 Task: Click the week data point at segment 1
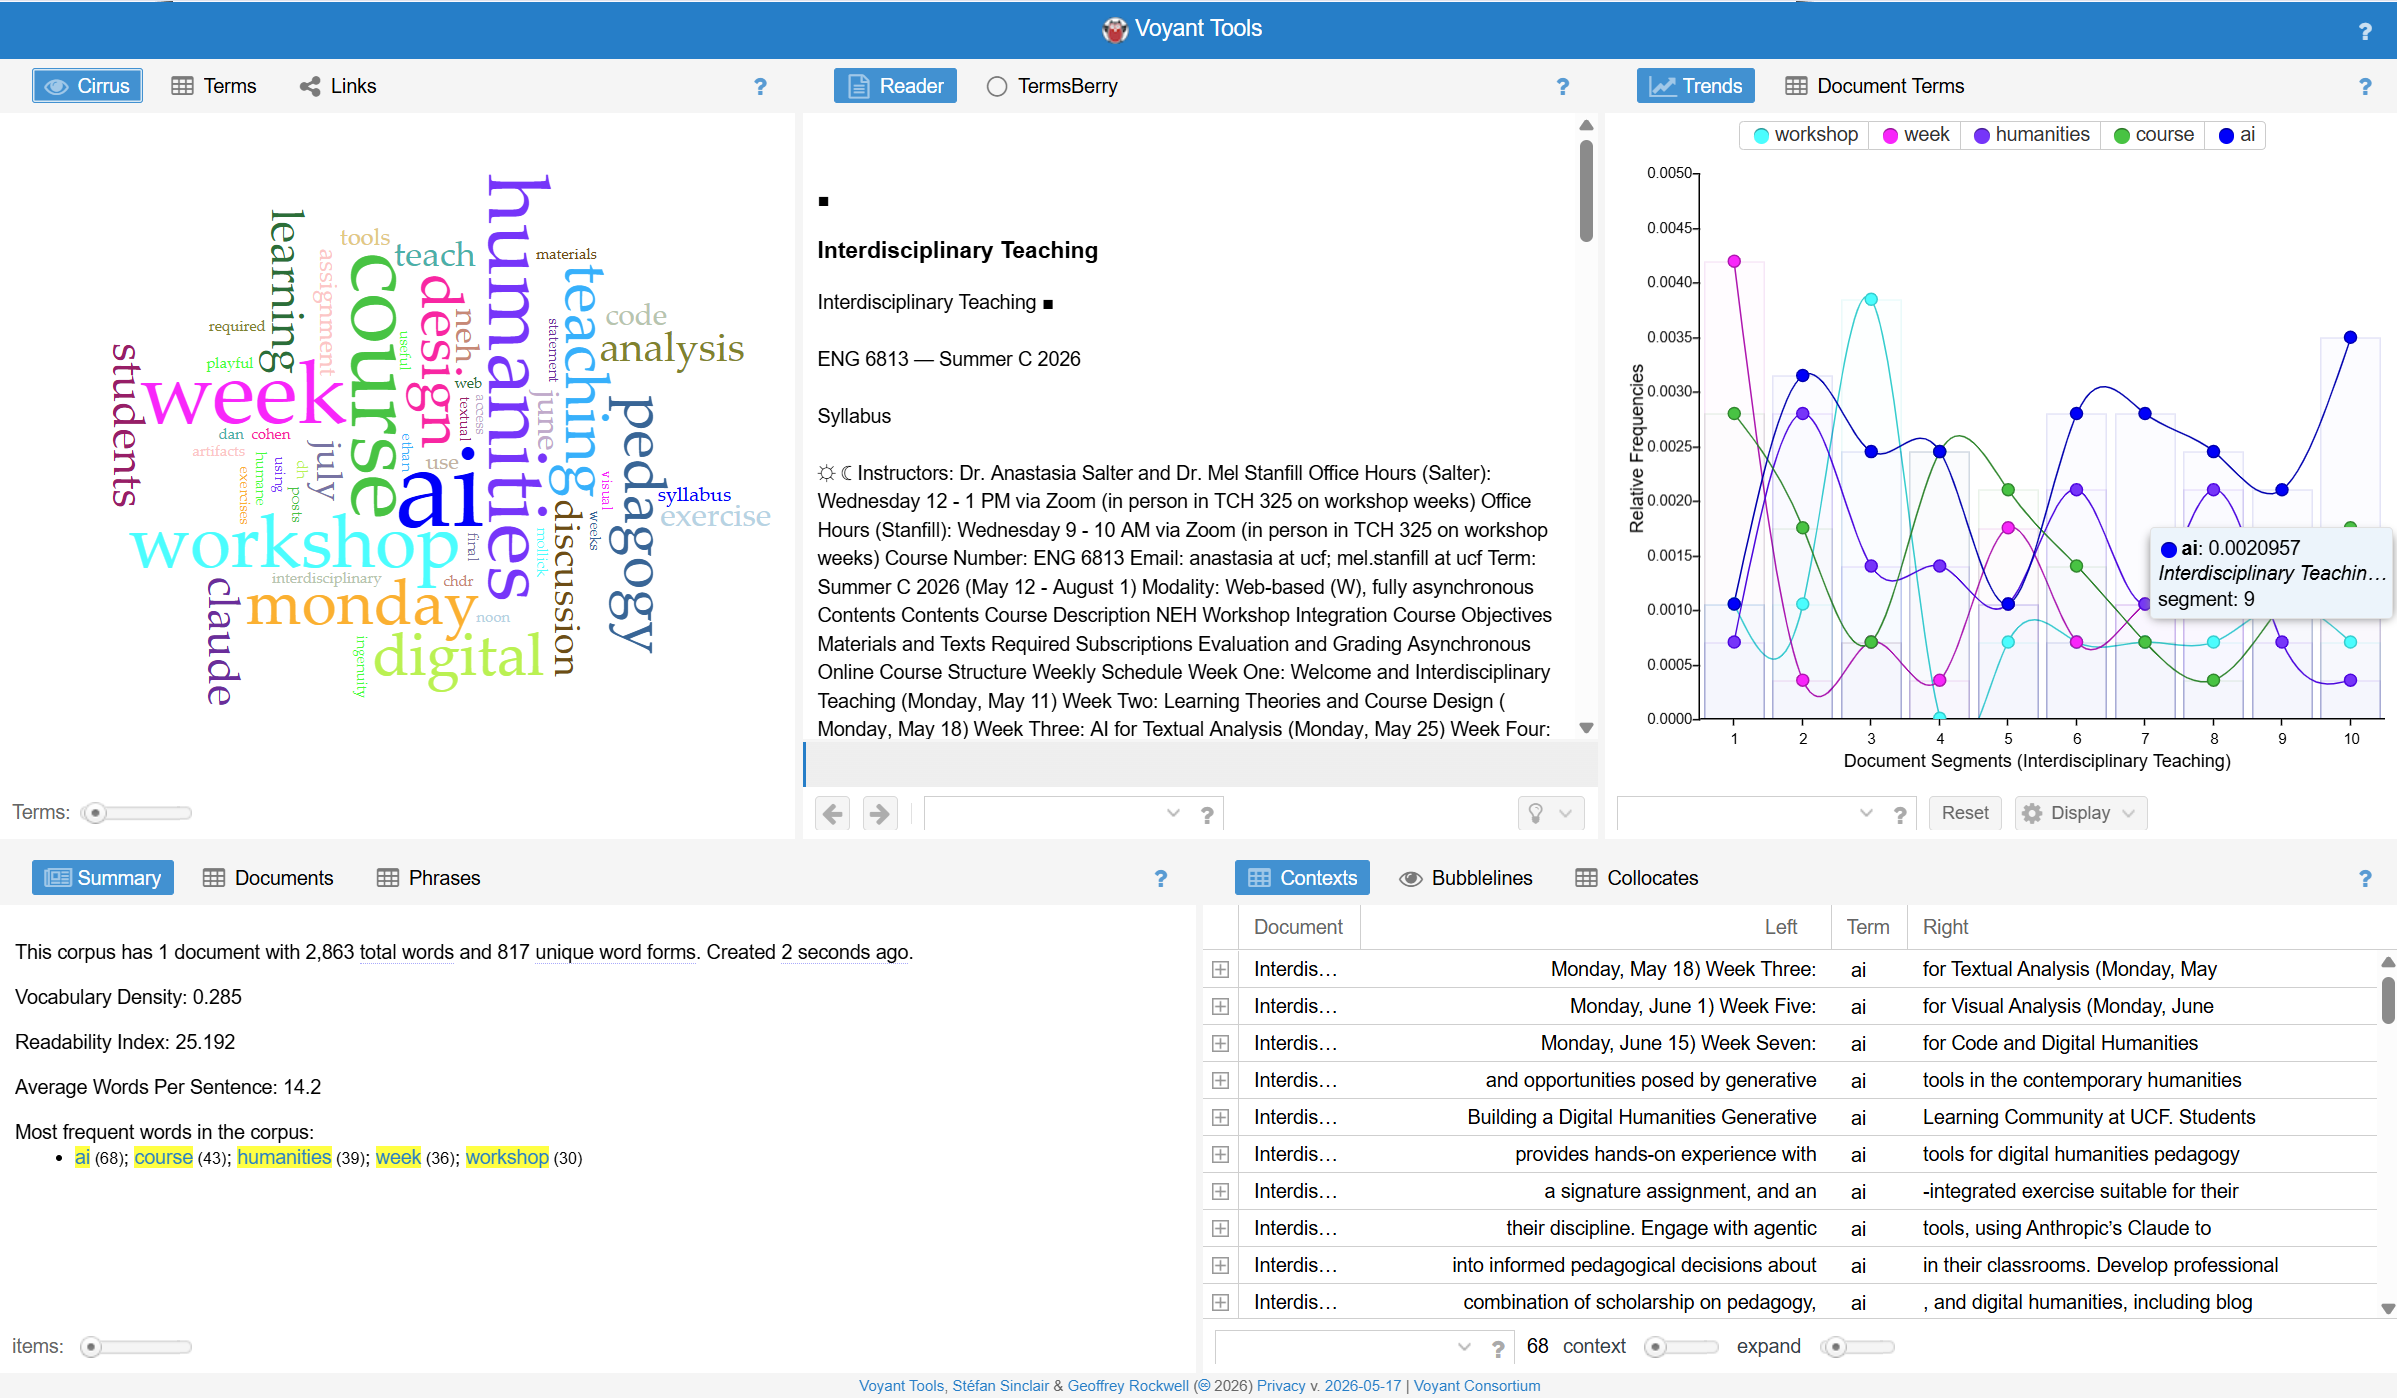pos(1734,261)
